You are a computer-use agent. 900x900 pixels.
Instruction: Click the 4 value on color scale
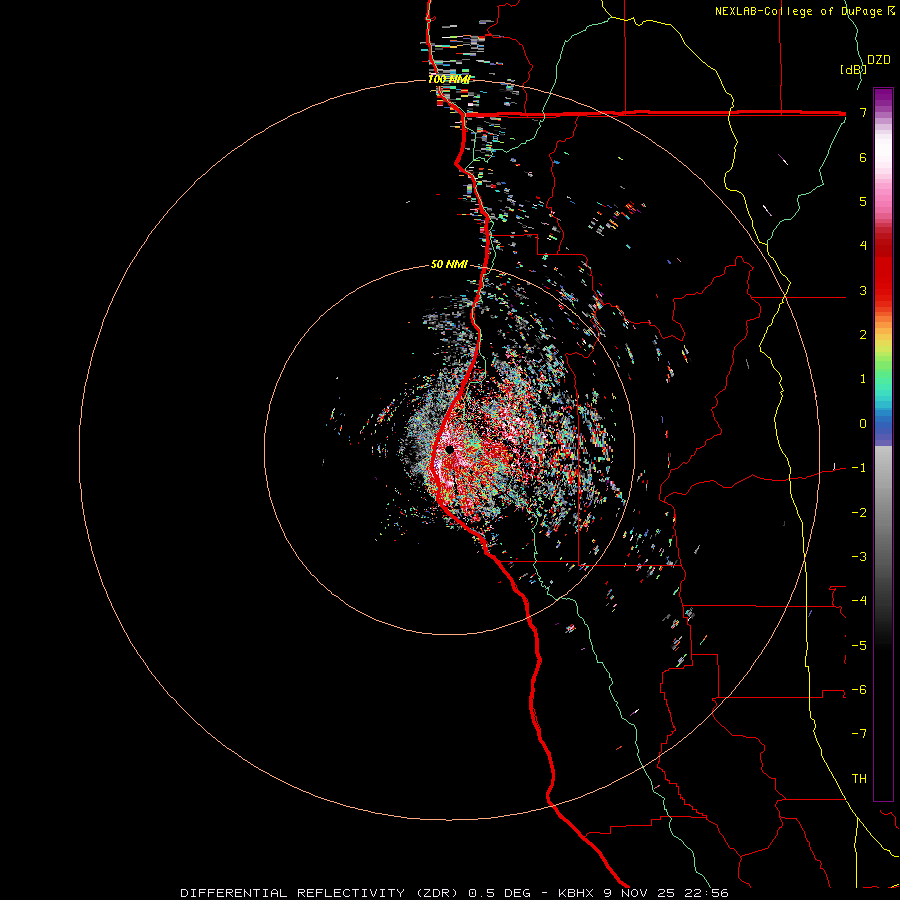coord(863,246)
